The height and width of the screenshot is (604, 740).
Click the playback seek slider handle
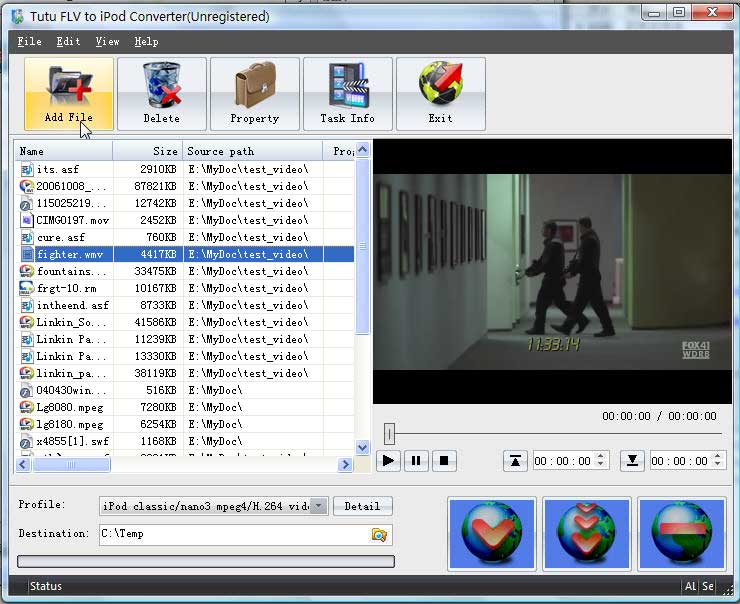tap(389, 433)
